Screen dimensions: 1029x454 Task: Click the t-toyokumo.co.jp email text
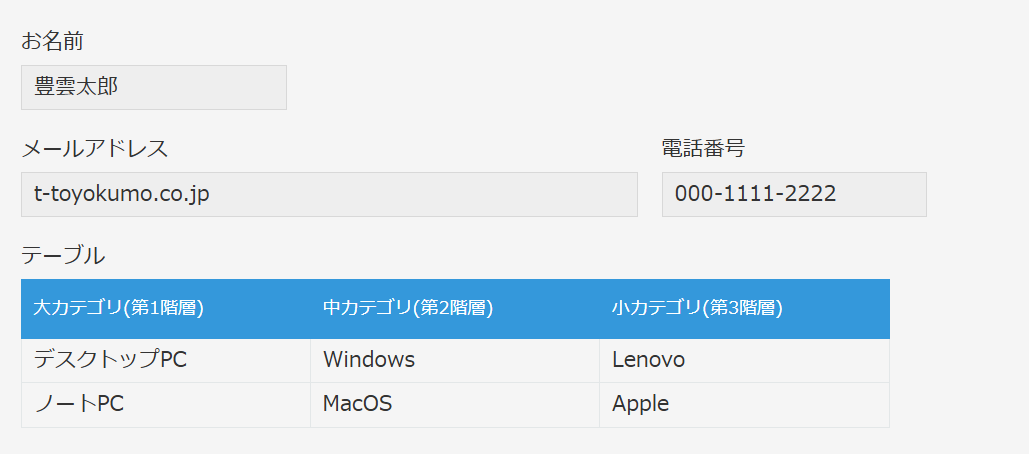[121, 195]
